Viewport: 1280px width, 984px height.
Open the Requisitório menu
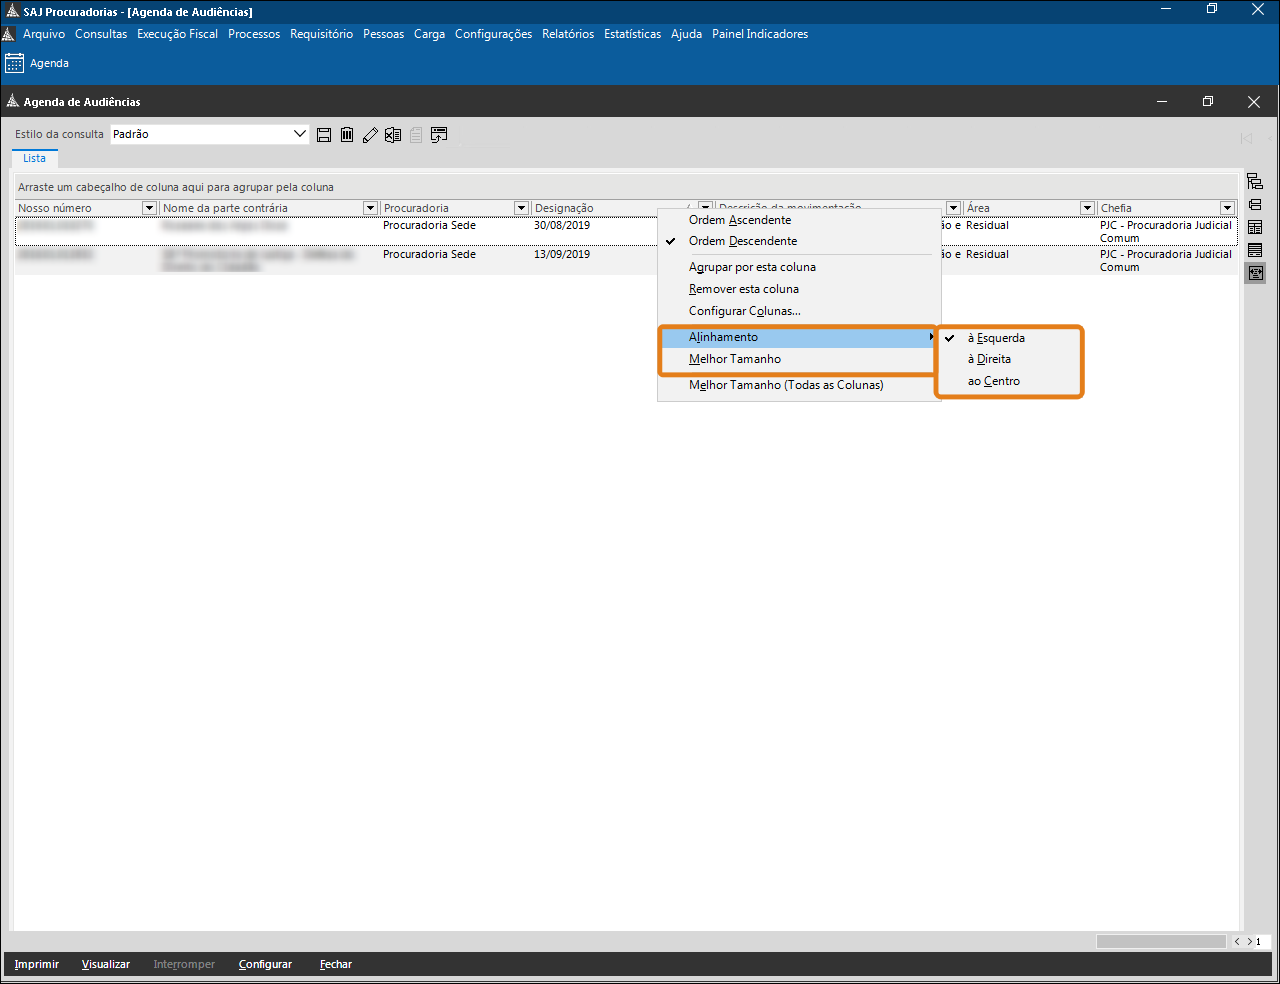pyautogui.click(x=321, y=34)
